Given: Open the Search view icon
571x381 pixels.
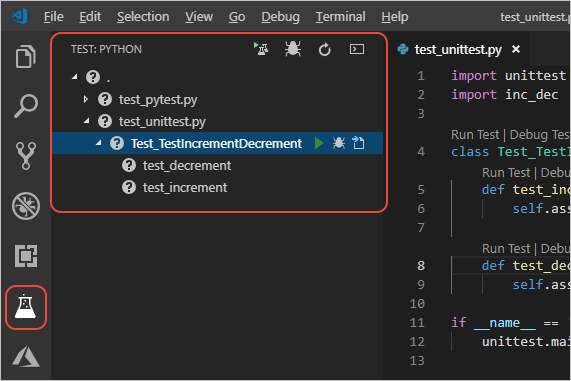Looking at the screenshot, I should point(25,106).
